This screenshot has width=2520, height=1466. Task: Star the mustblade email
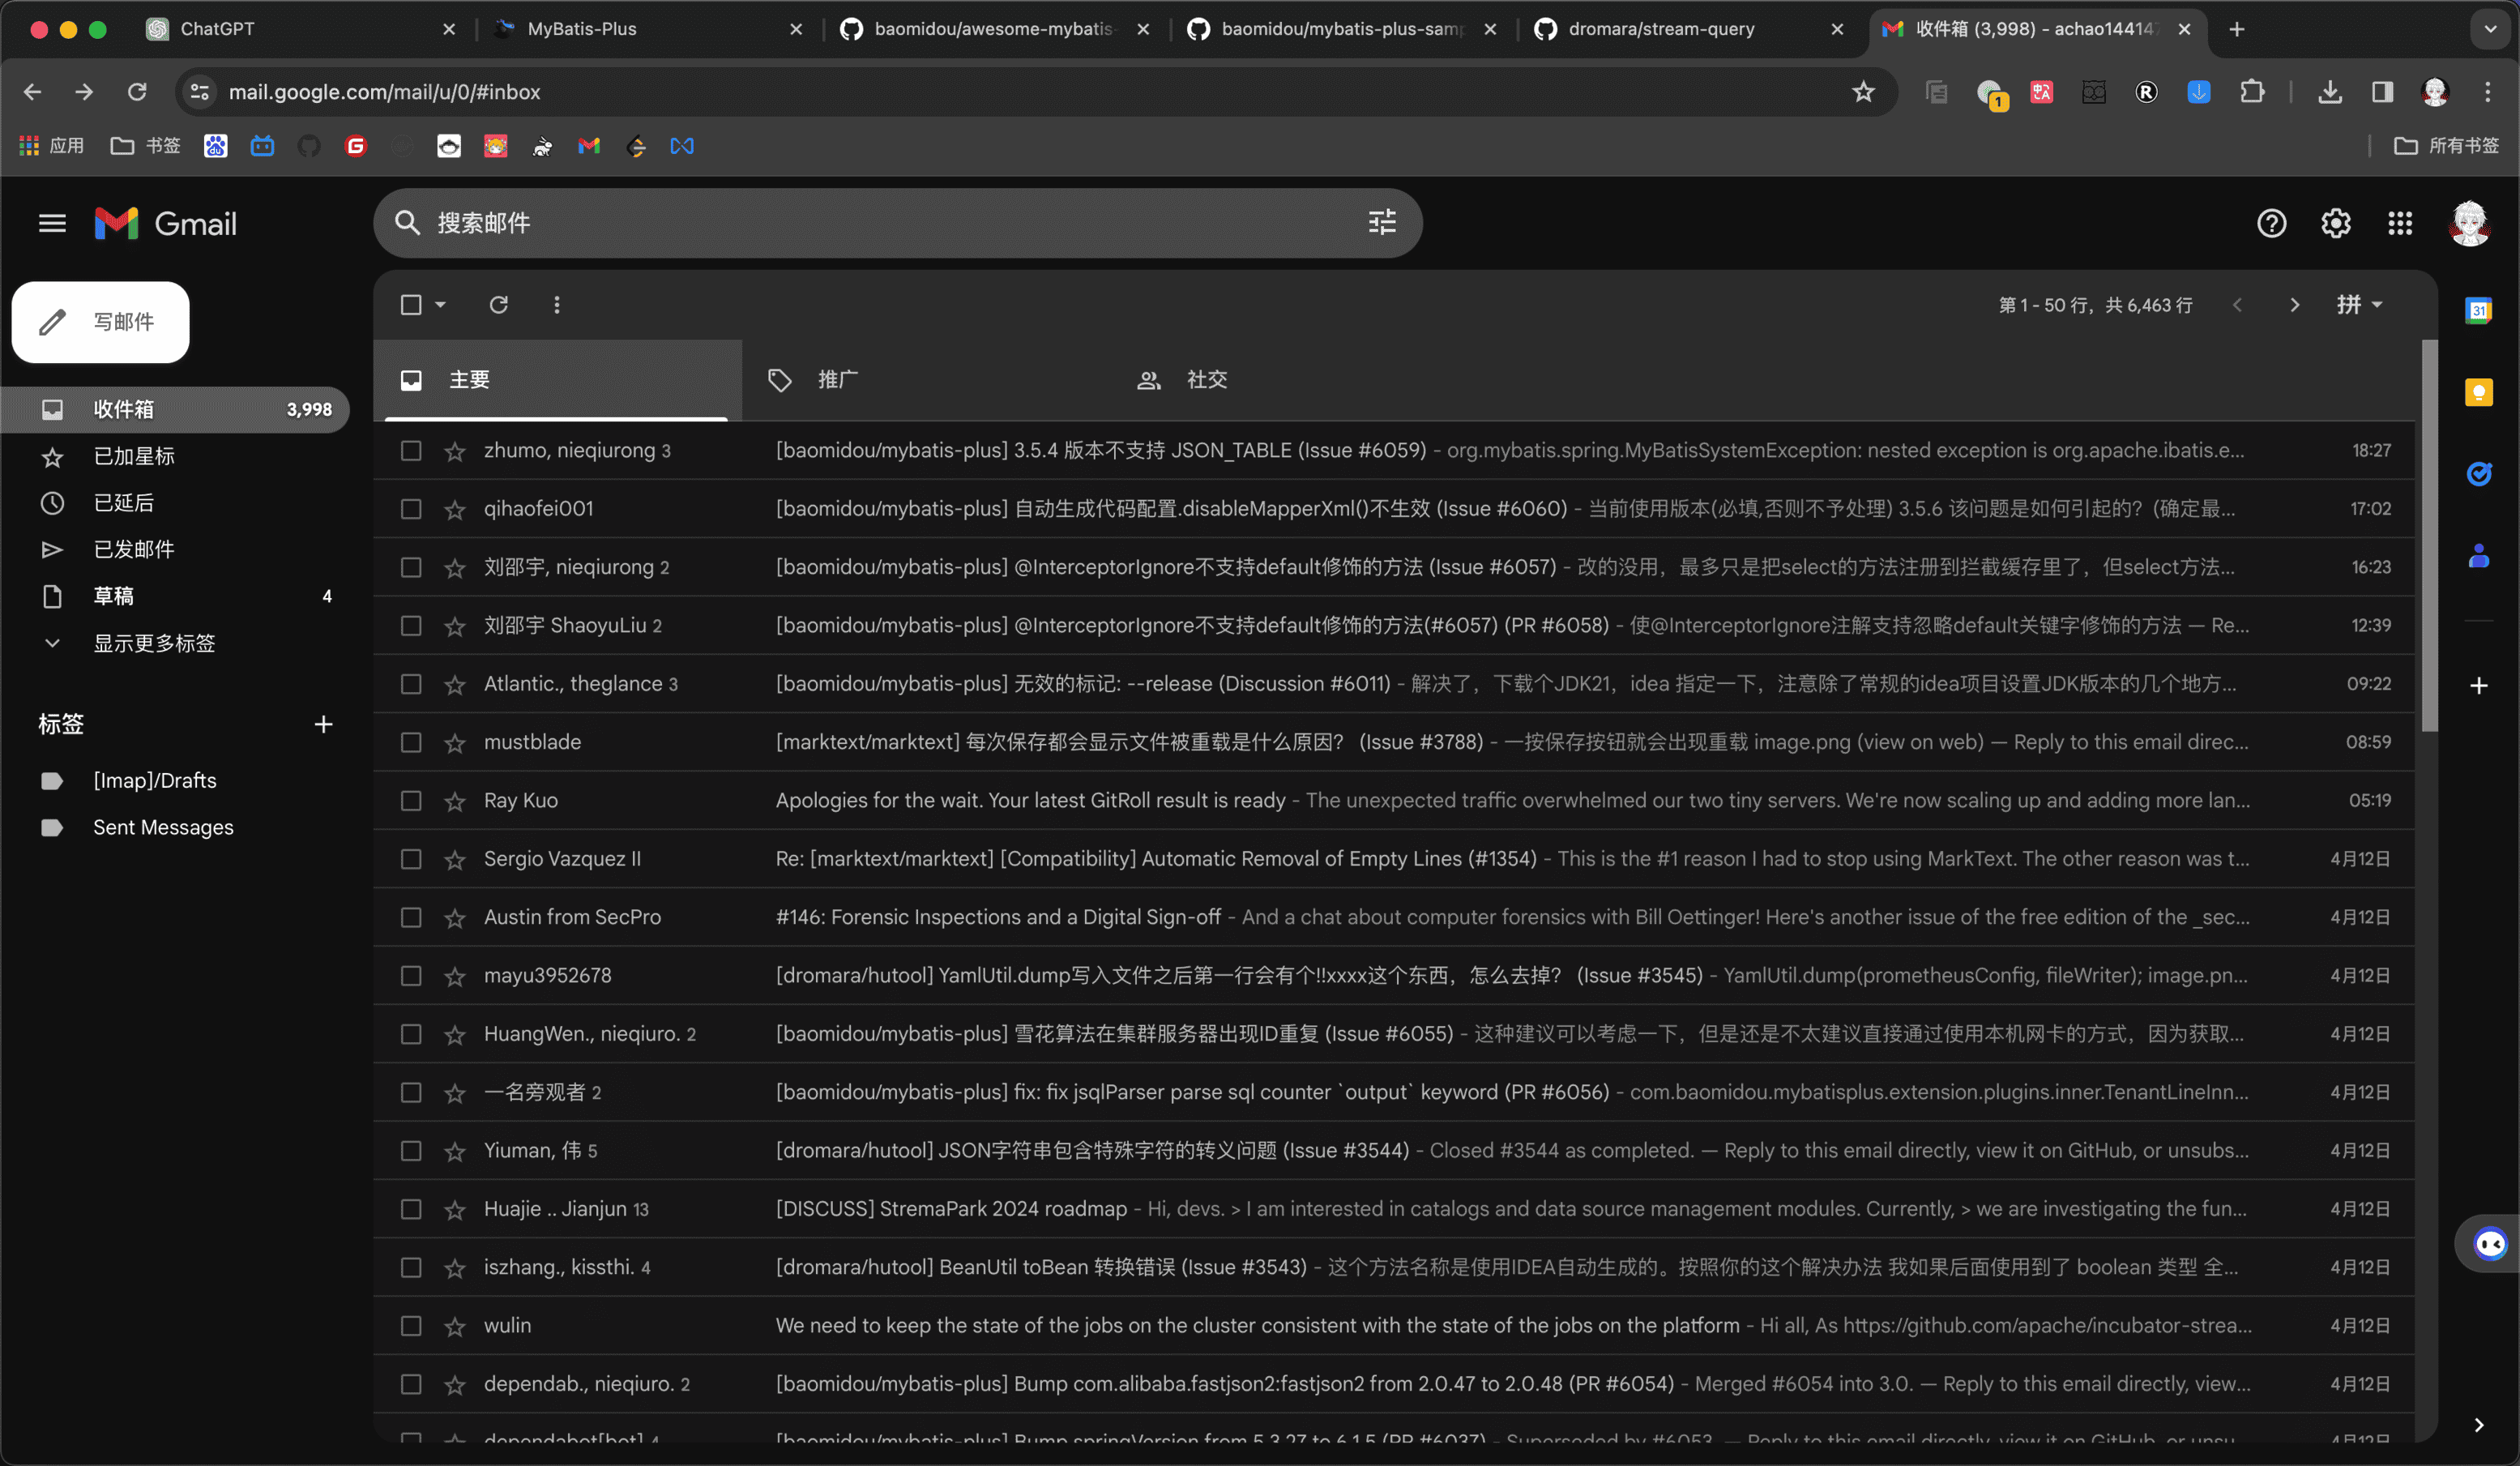coord(455,743)
